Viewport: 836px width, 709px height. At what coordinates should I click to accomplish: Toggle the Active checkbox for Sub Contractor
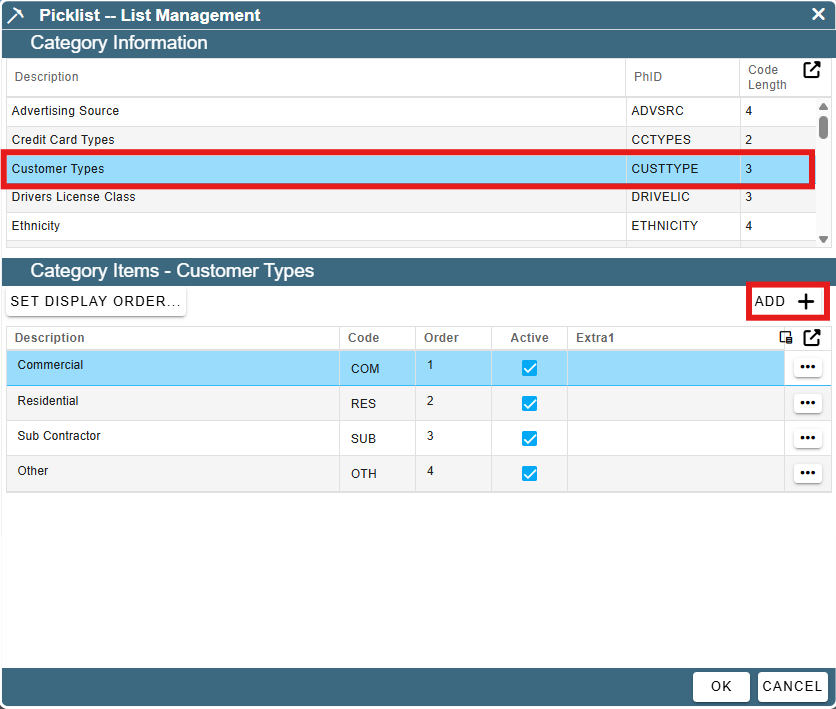click(x=529, y=439)
